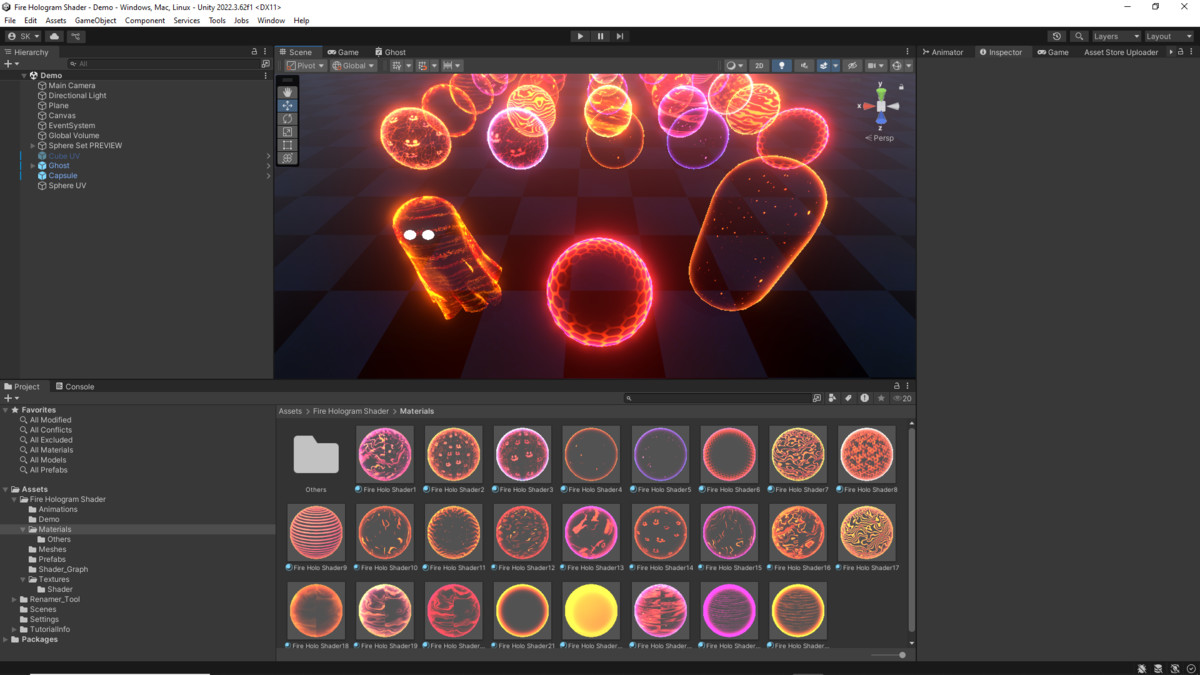Toggle scene view audio
The width and height of the screenshot is (1200, 675).
click(805, 65)
